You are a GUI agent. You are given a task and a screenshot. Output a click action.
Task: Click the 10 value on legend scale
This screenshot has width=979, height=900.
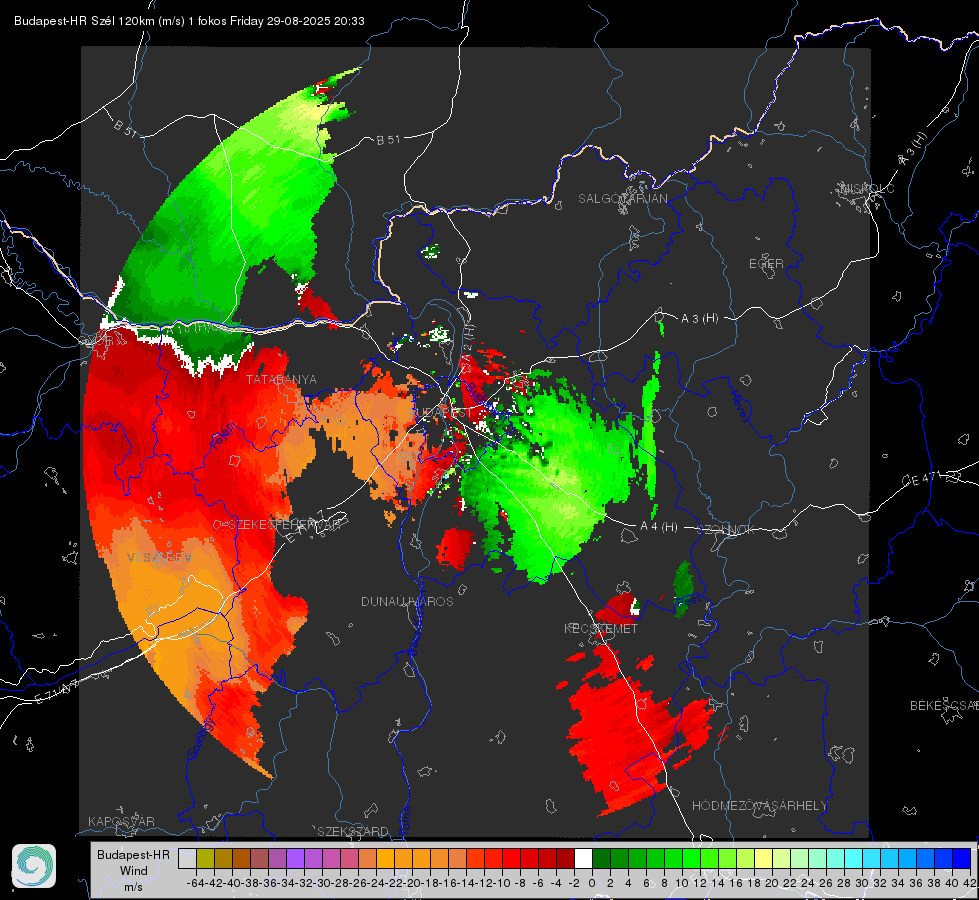pos(682,883)
